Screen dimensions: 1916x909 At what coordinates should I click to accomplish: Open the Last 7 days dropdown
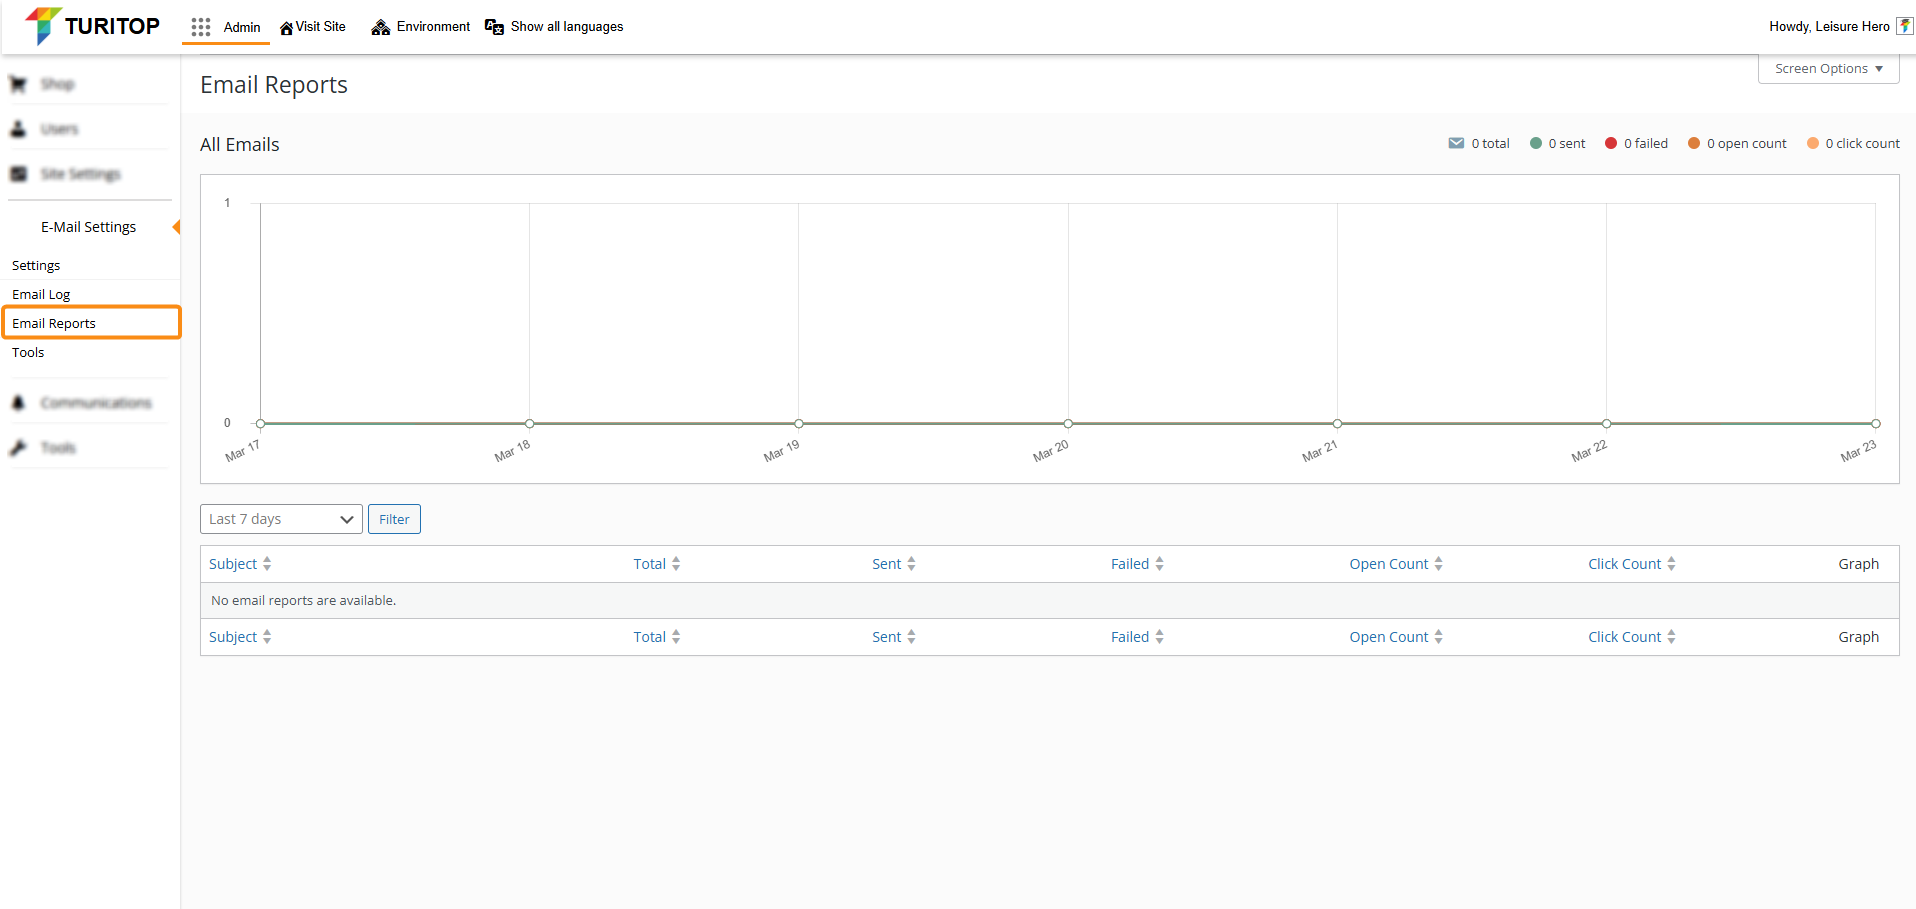point(281,519)
